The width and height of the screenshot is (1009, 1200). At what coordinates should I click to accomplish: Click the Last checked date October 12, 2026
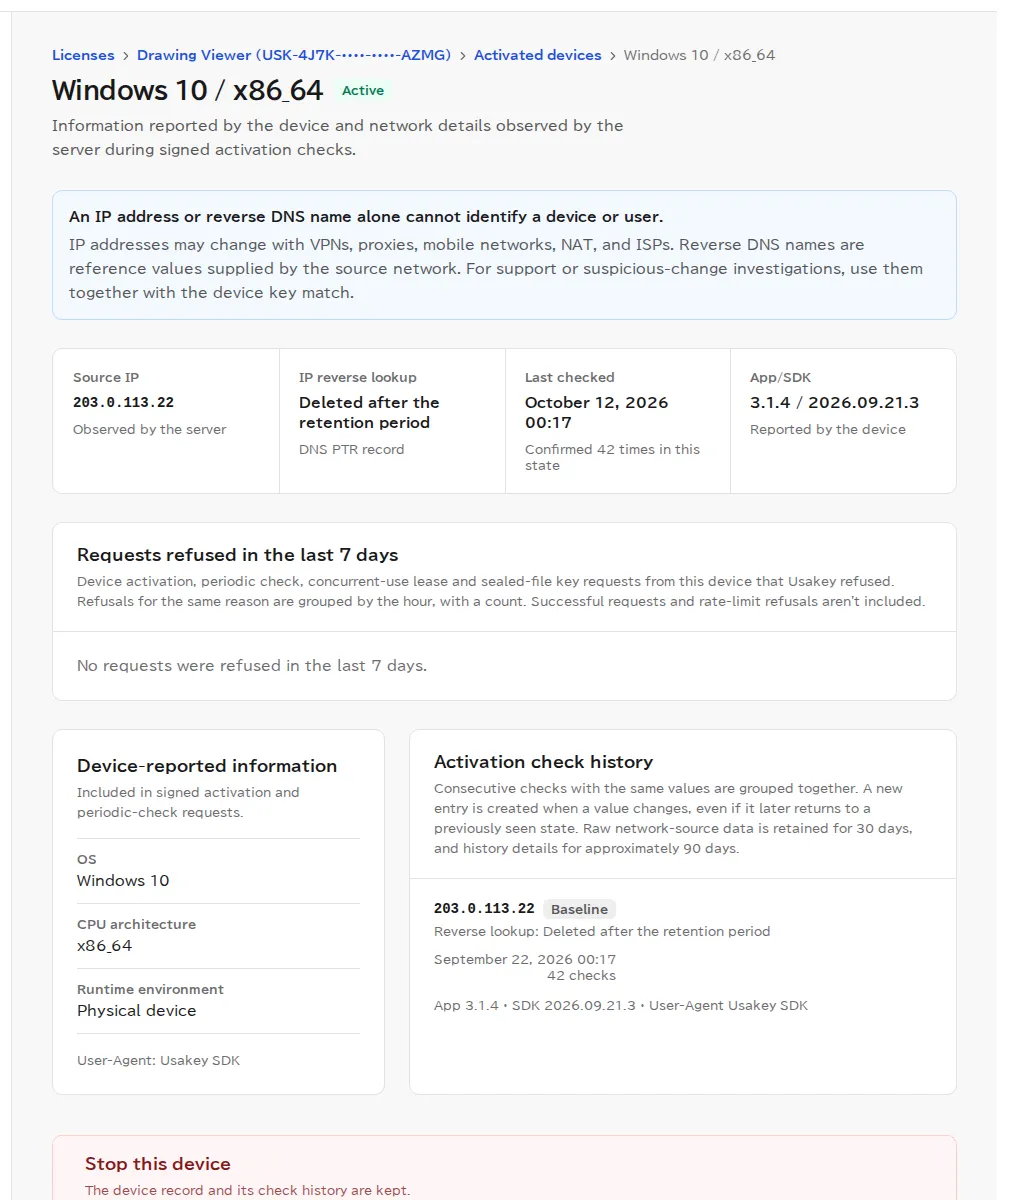596,412
